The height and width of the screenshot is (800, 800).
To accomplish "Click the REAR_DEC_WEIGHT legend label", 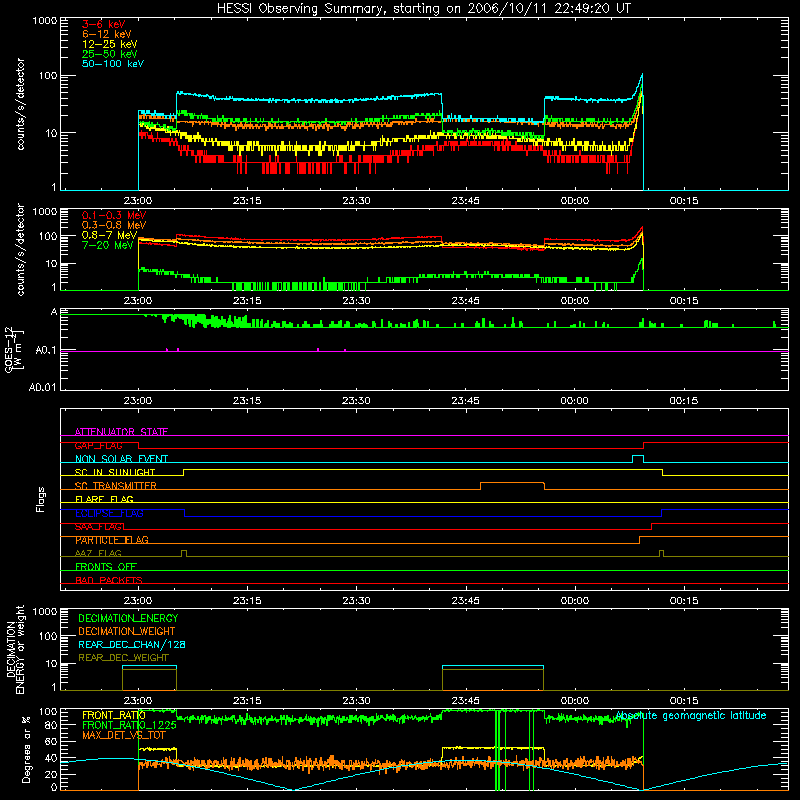I will pyautogui.click(x=123, y=658).
